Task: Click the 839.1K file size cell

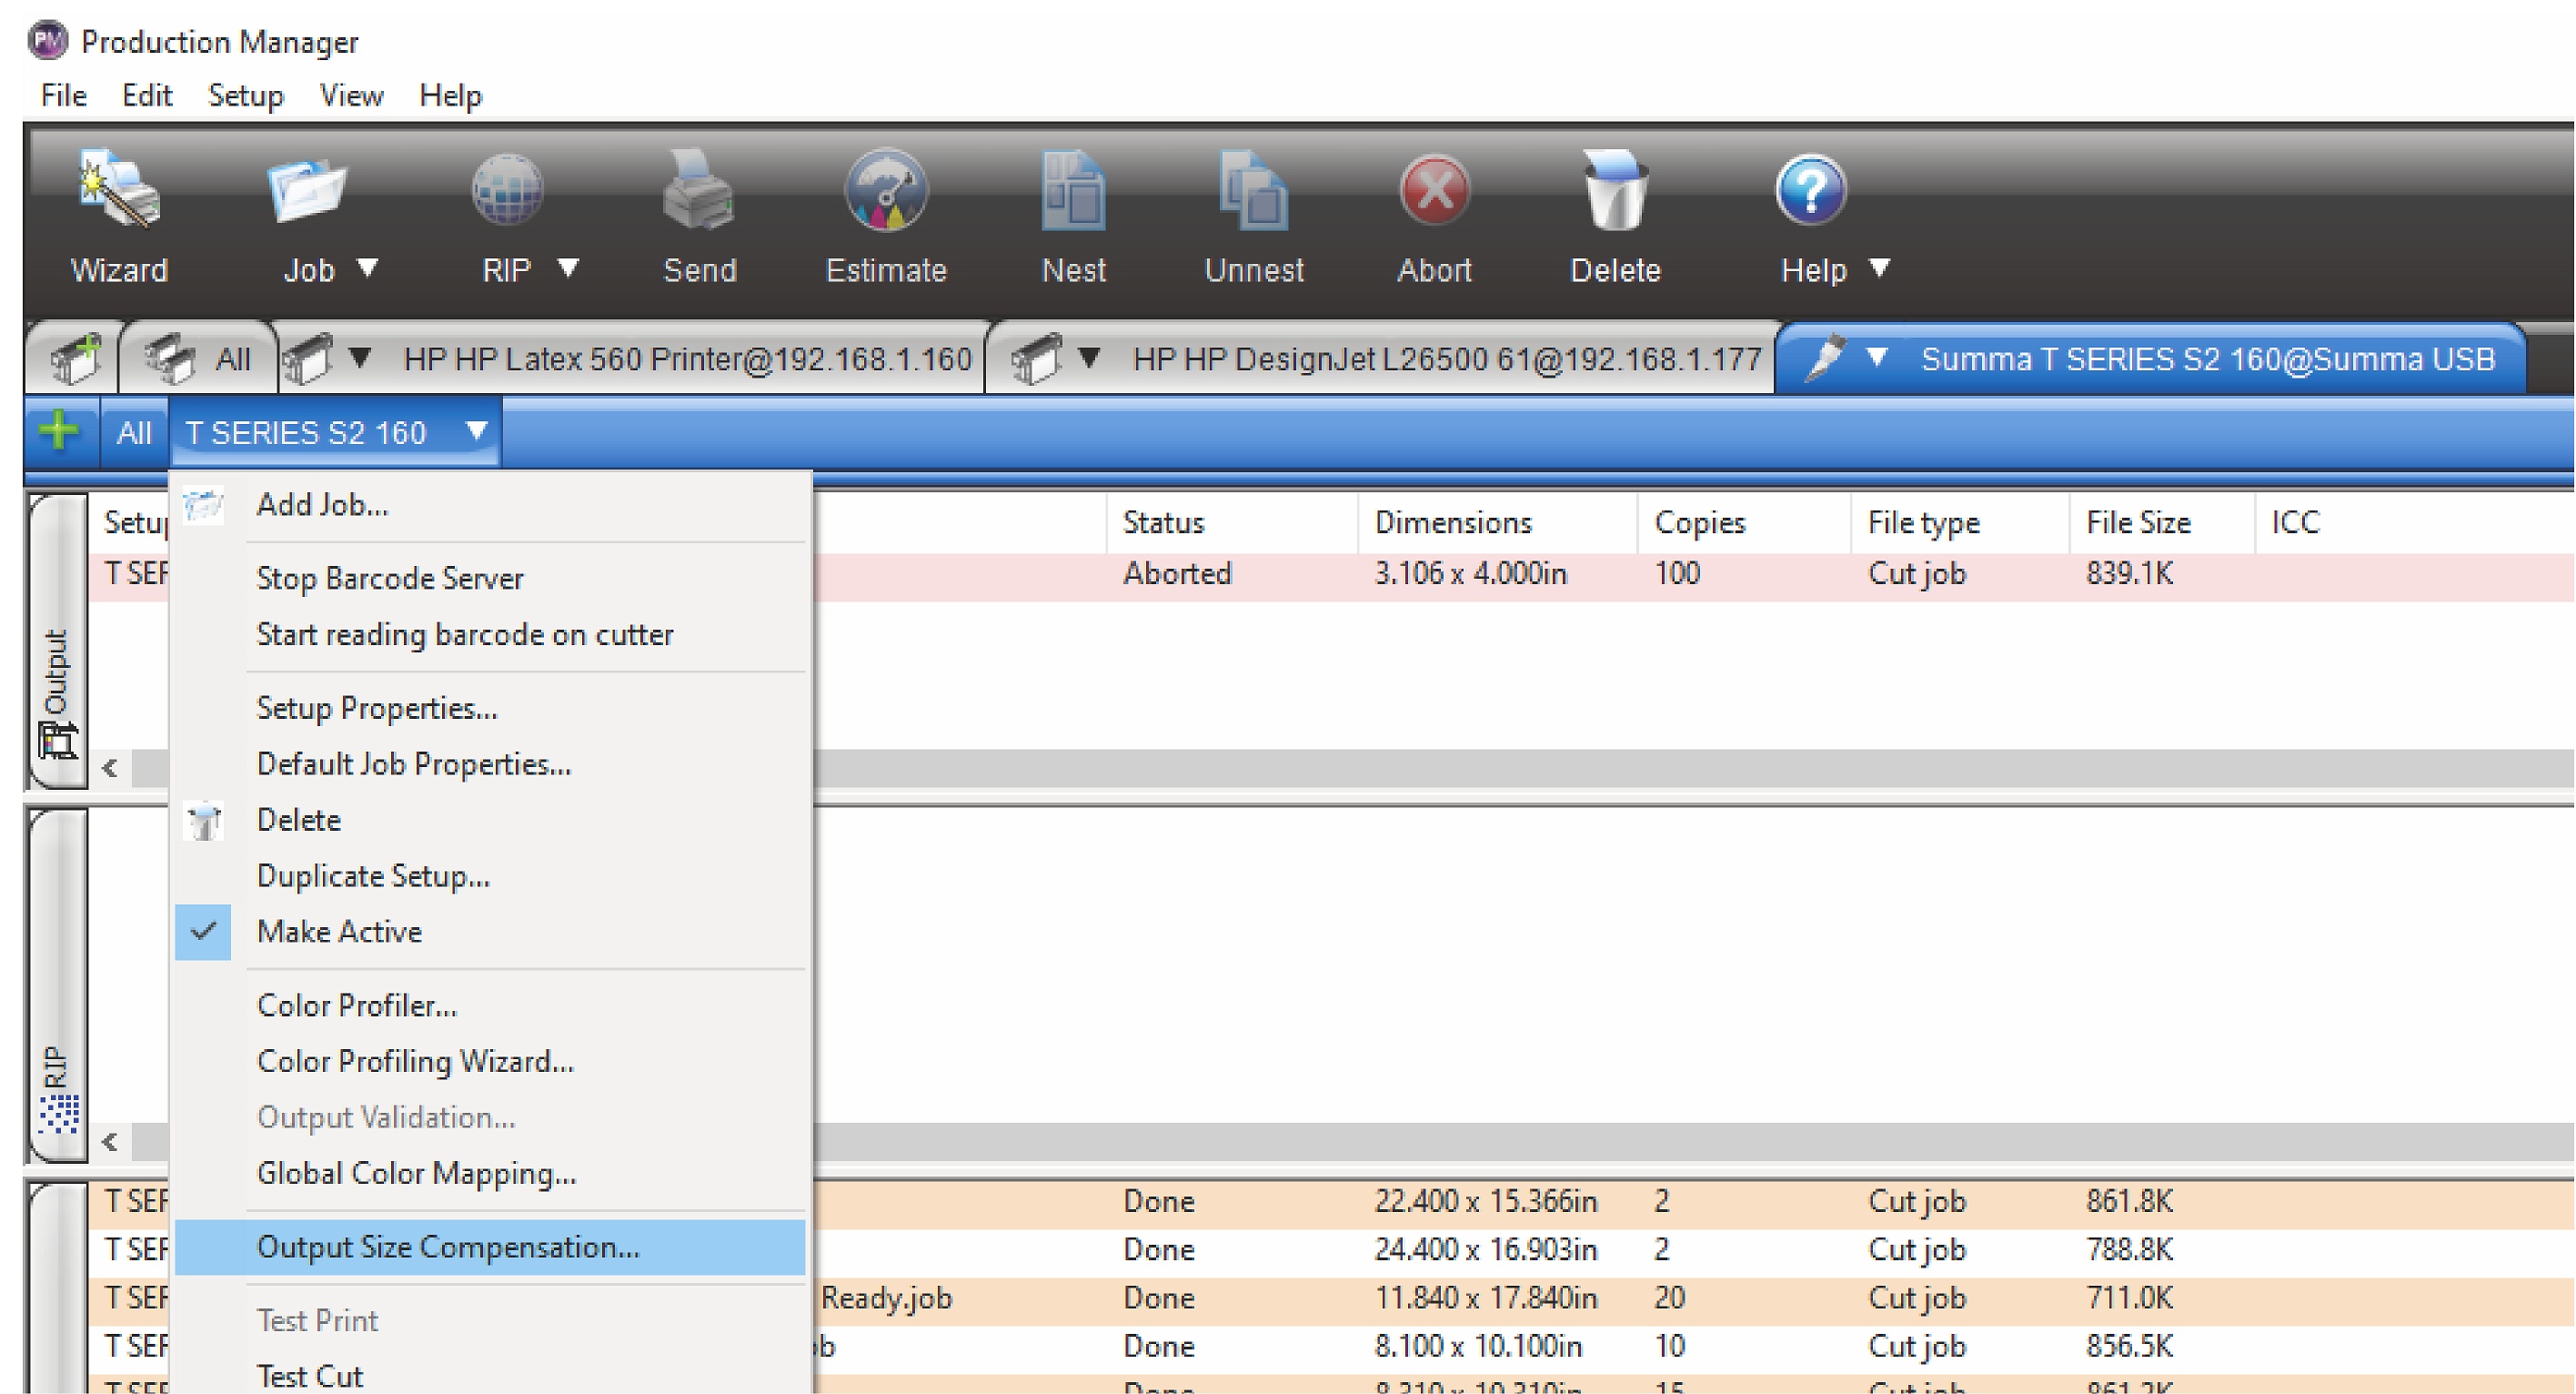Action: (x=2129, y=574)
